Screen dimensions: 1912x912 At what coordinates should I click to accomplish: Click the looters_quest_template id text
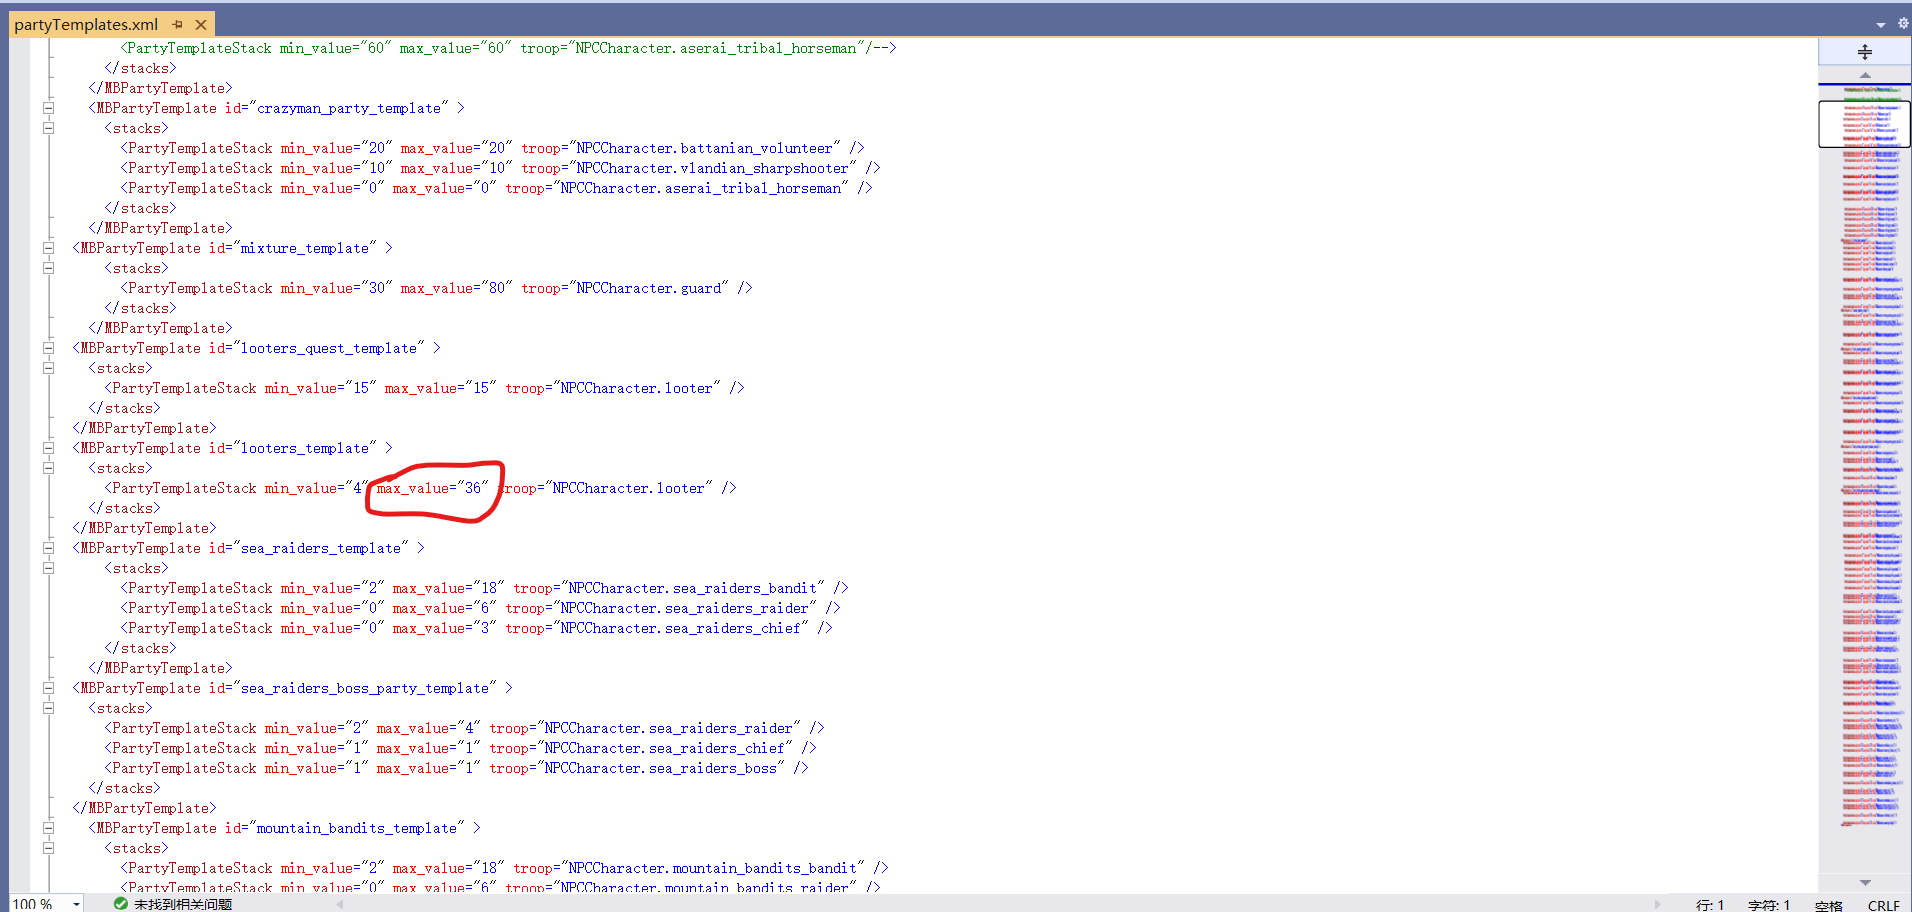[329, 348]
